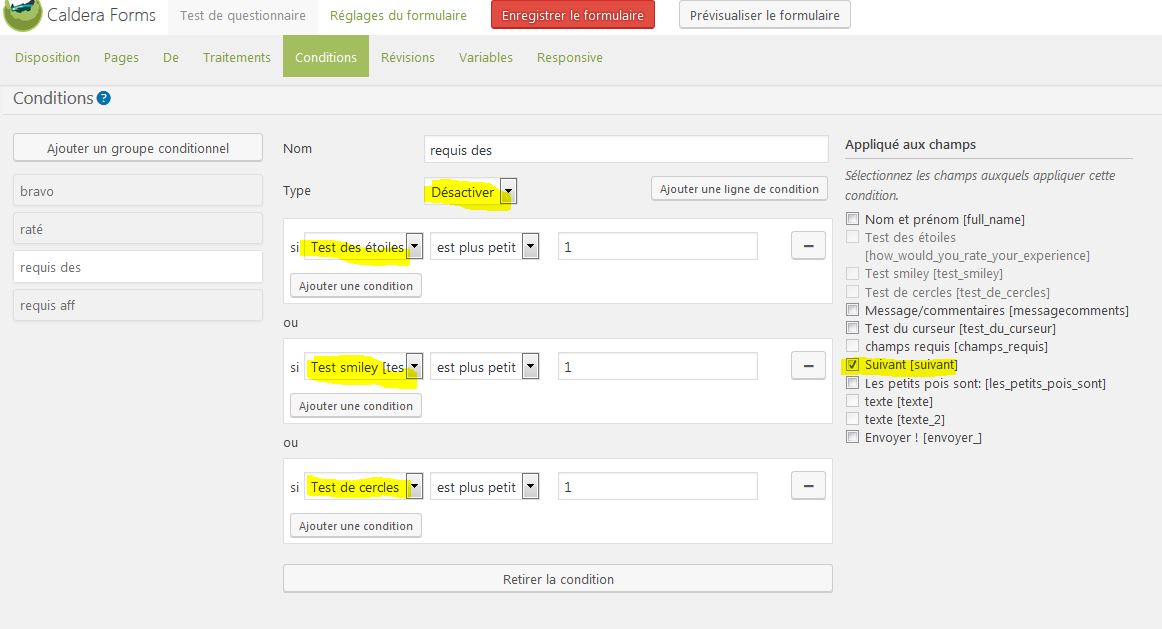Viewport: 1162px width, 629px height.
Task: Check the Test du curseur checkbox
Action: pyautogui.click(x=852, y=327)
